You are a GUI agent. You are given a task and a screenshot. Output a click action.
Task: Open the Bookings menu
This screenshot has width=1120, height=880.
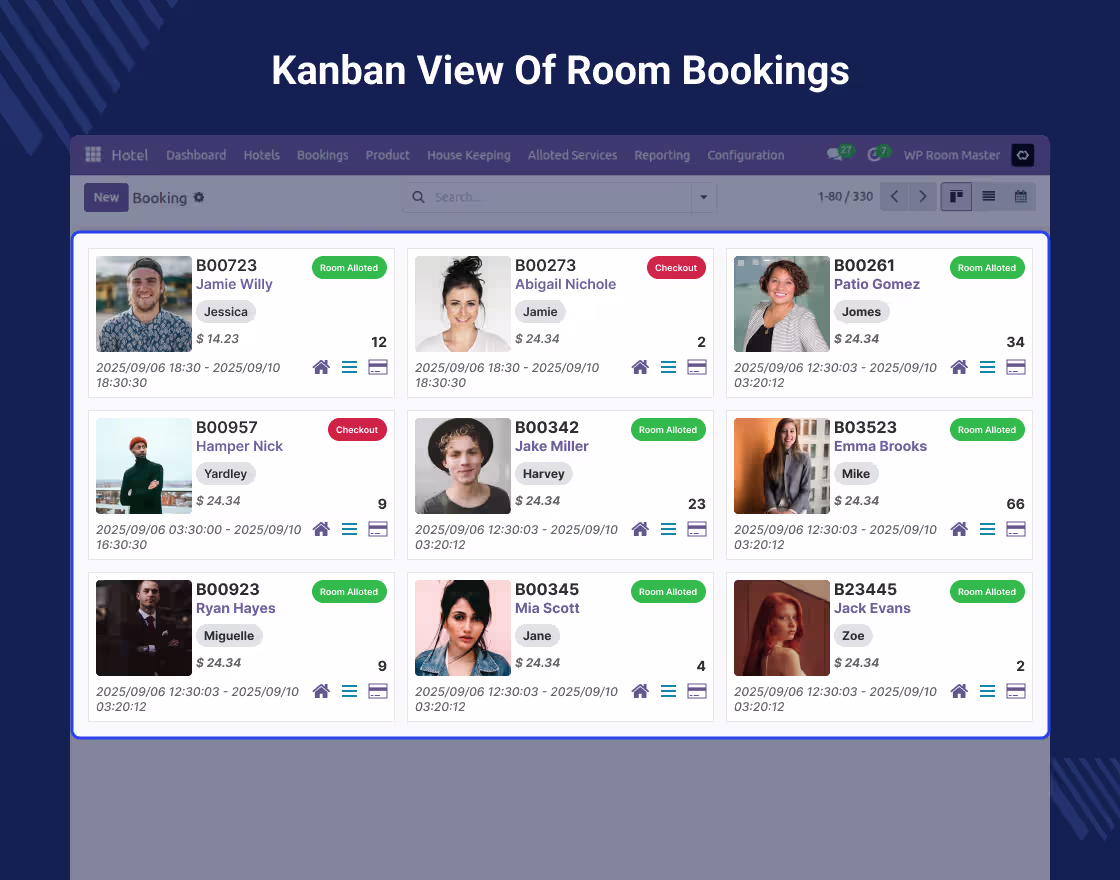tap(323, 155)
